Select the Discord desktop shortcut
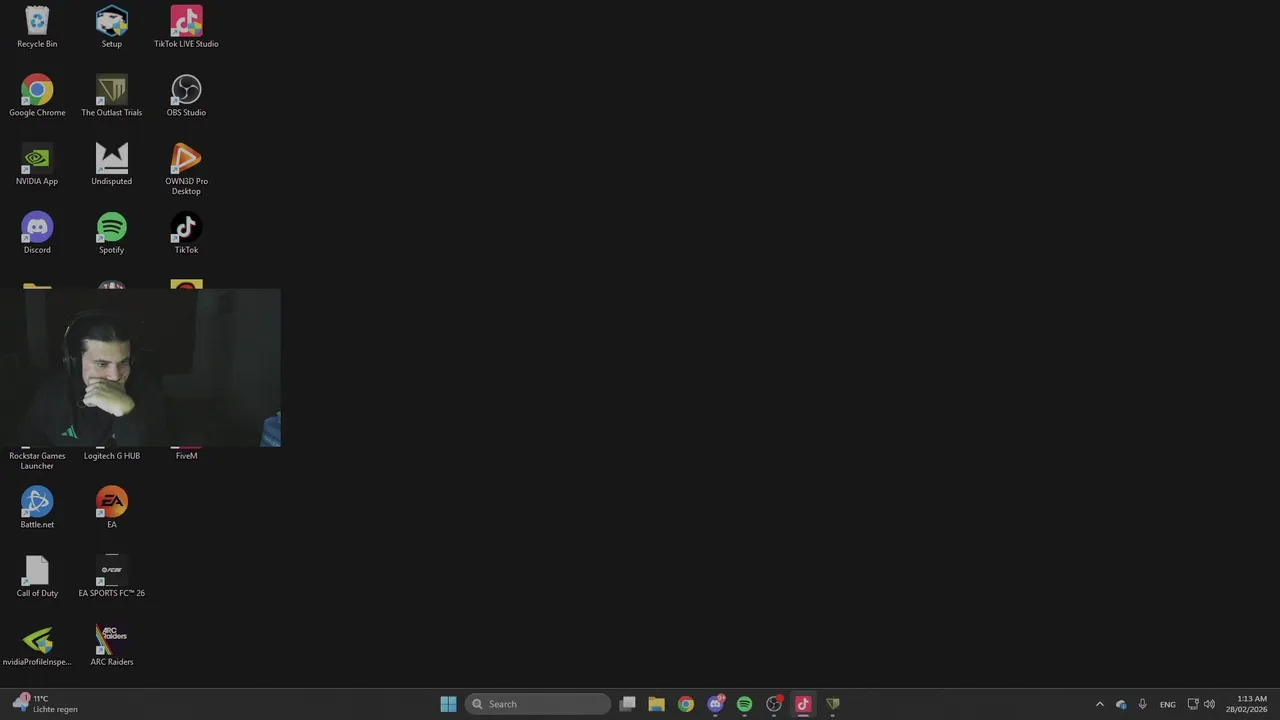The width and height of the screenshot is (1280, 720). (37, 233)
